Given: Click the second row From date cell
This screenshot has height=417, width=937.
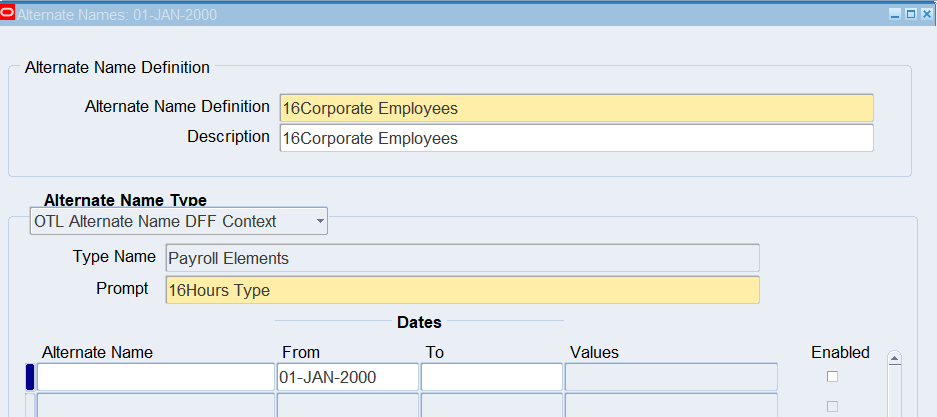Looking at the screenshot, I should (347, 406).
